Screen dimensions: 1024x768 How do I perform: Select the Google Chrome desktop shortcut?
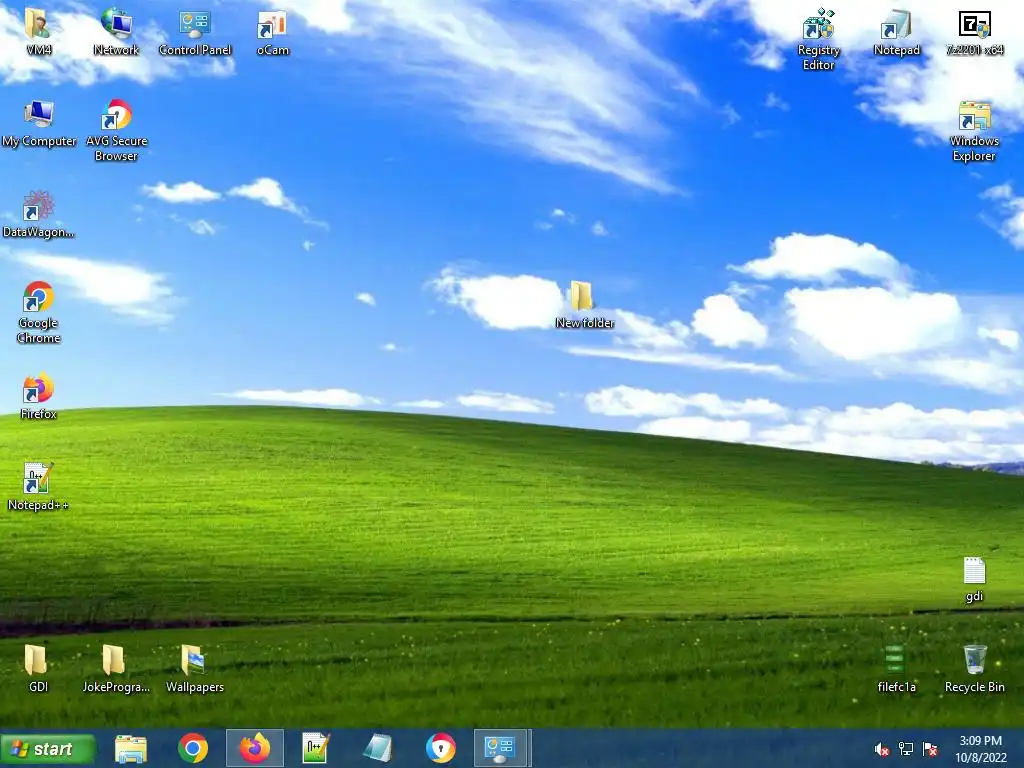tap(38, 297)
